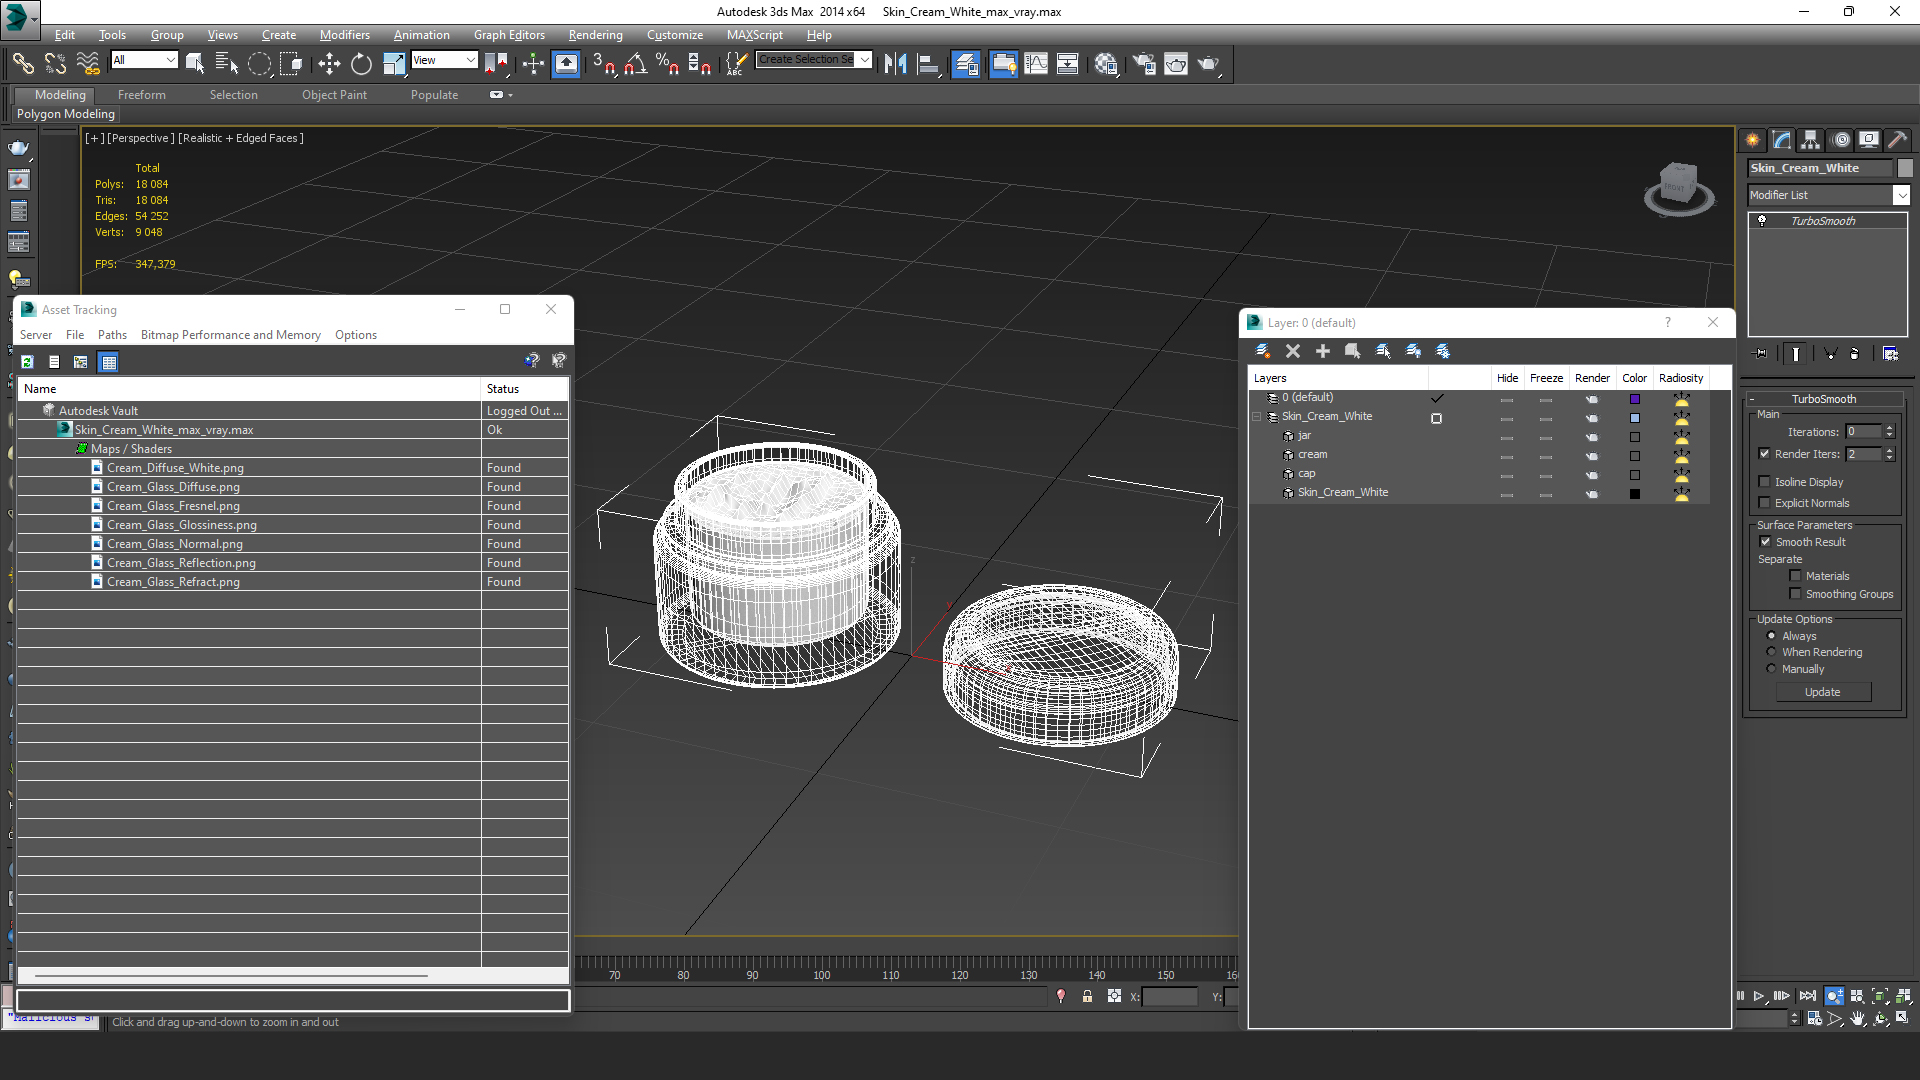Click the Mirror tool icon

coord(895,64)
